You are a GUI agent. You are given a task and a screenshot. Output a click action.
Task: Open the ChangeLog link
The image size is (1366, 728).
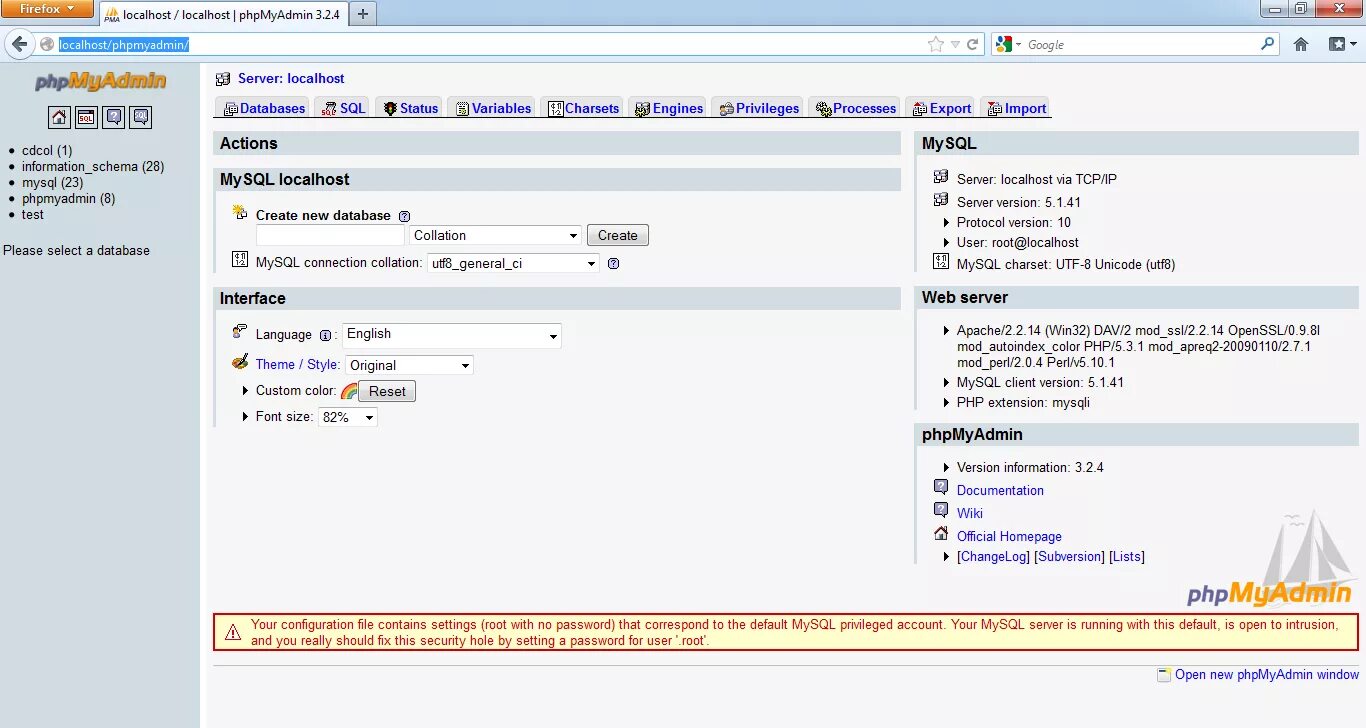(x=993, y=557)
